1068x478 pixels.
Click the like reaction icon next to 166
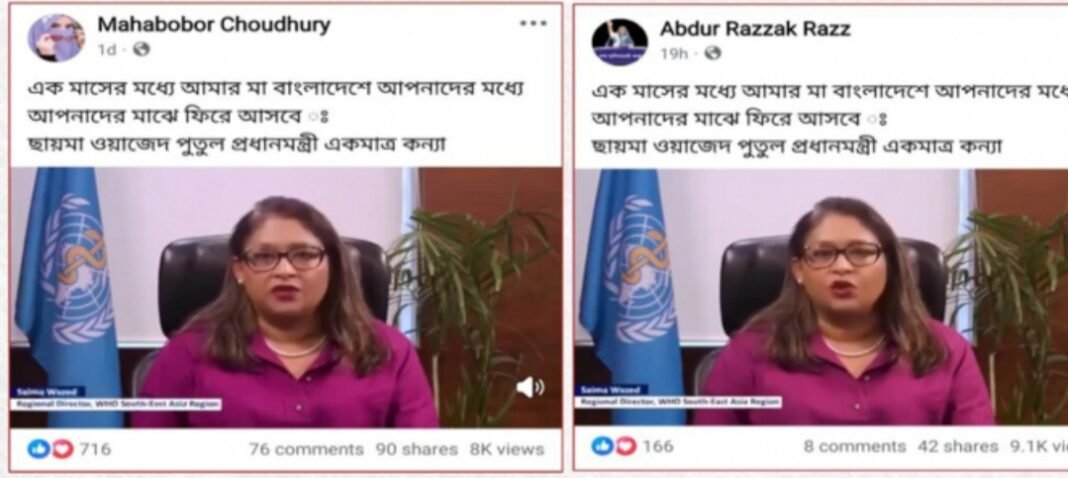pyautogui.click(x=602, y=446)
